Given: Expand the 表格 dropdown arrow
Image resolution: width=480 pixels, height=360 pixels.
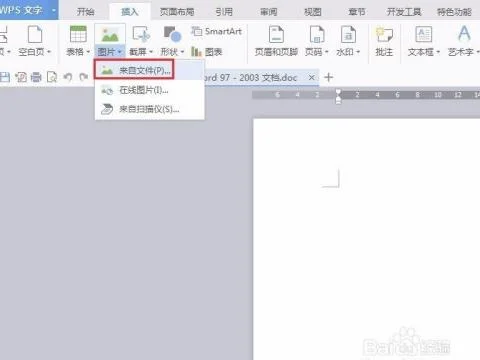Looking at the screenshot, I should [x=88, y=52].
